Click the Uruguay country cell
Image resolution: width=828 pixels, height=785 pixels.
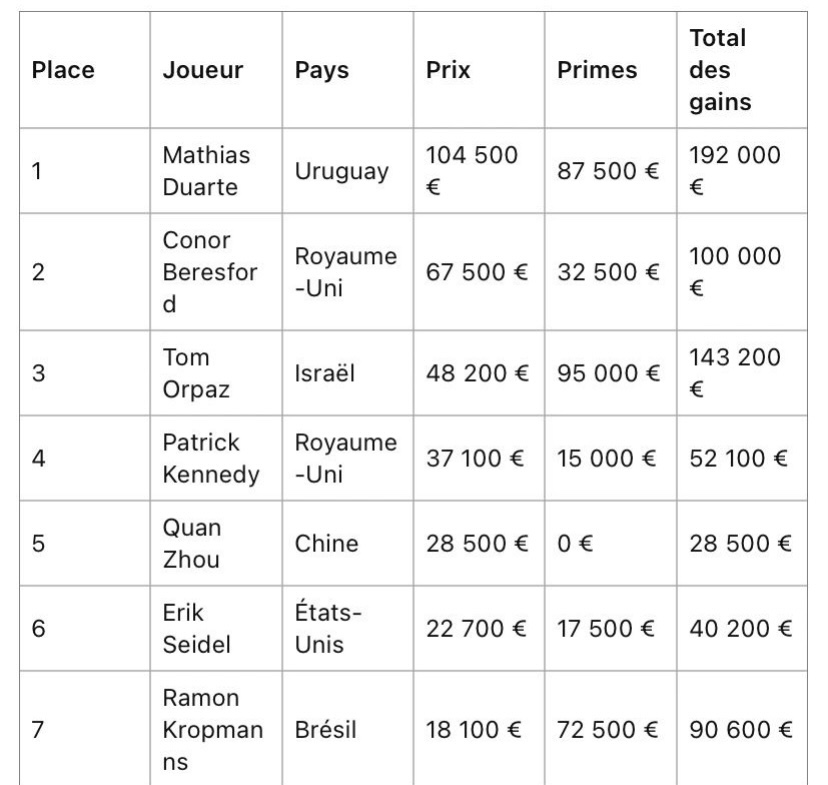pyautogui.click(x=341, y=171)
